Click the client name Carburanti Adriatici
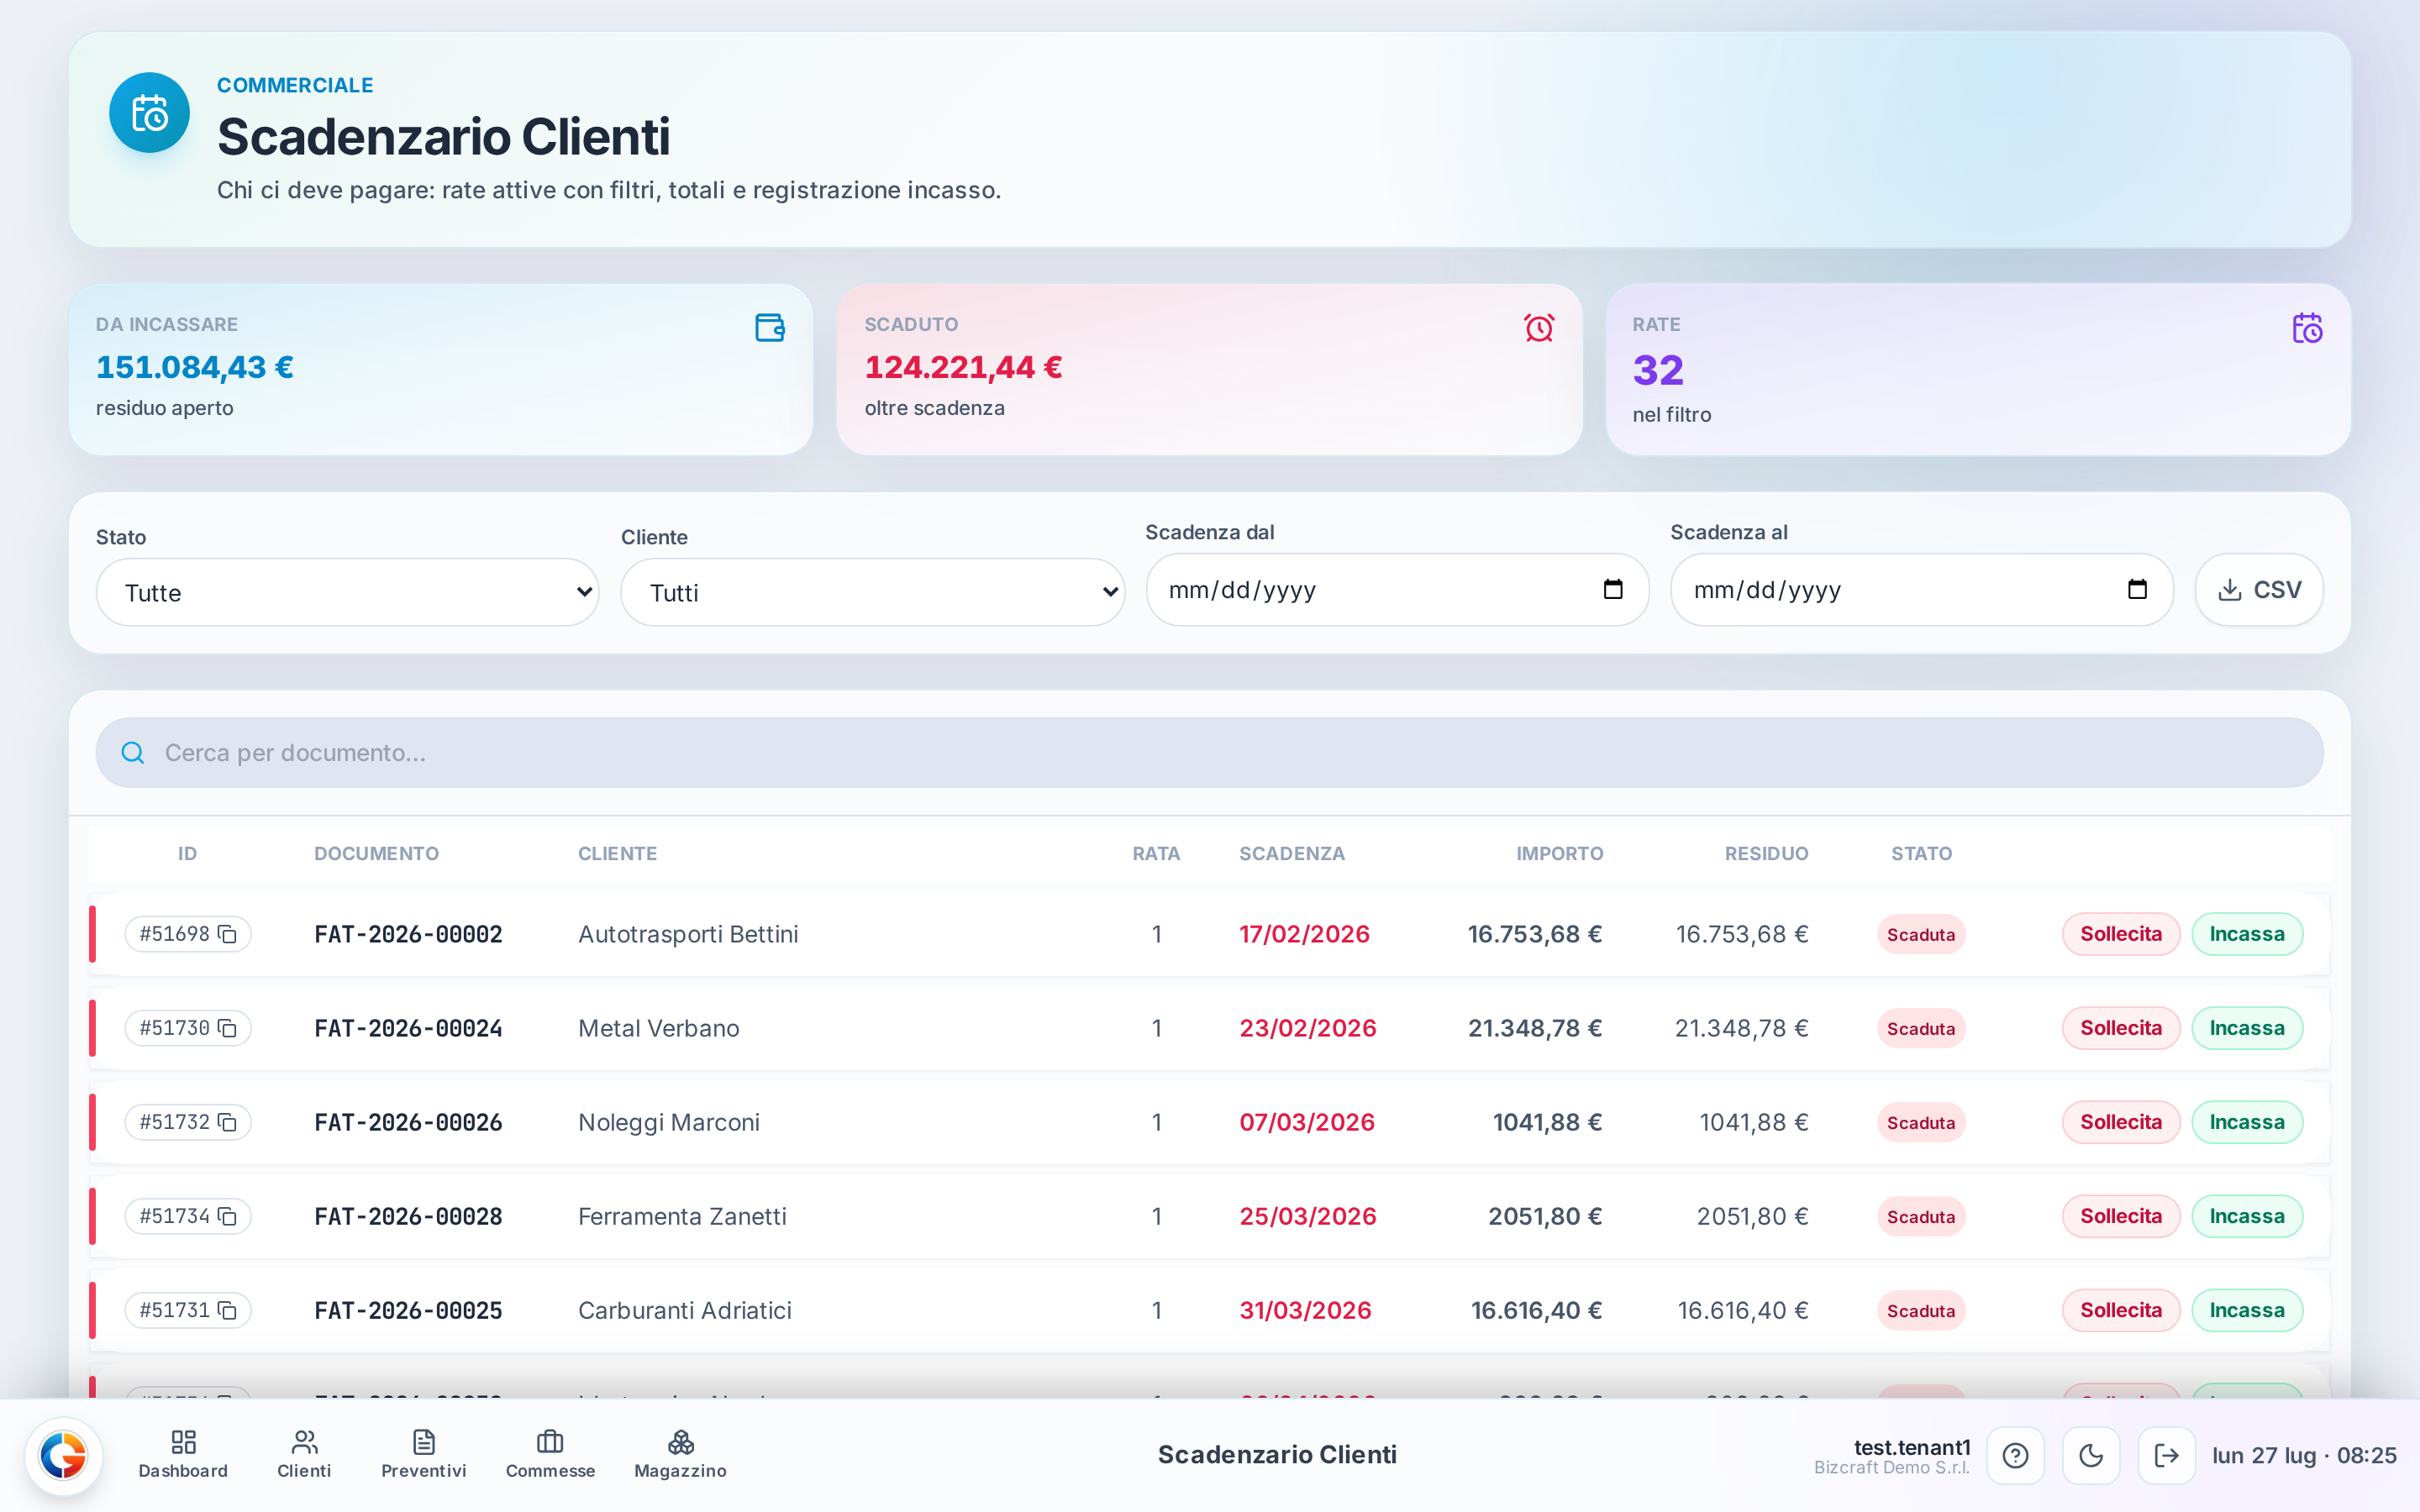This screenshot has height=1512, width=2420. 685,1310
